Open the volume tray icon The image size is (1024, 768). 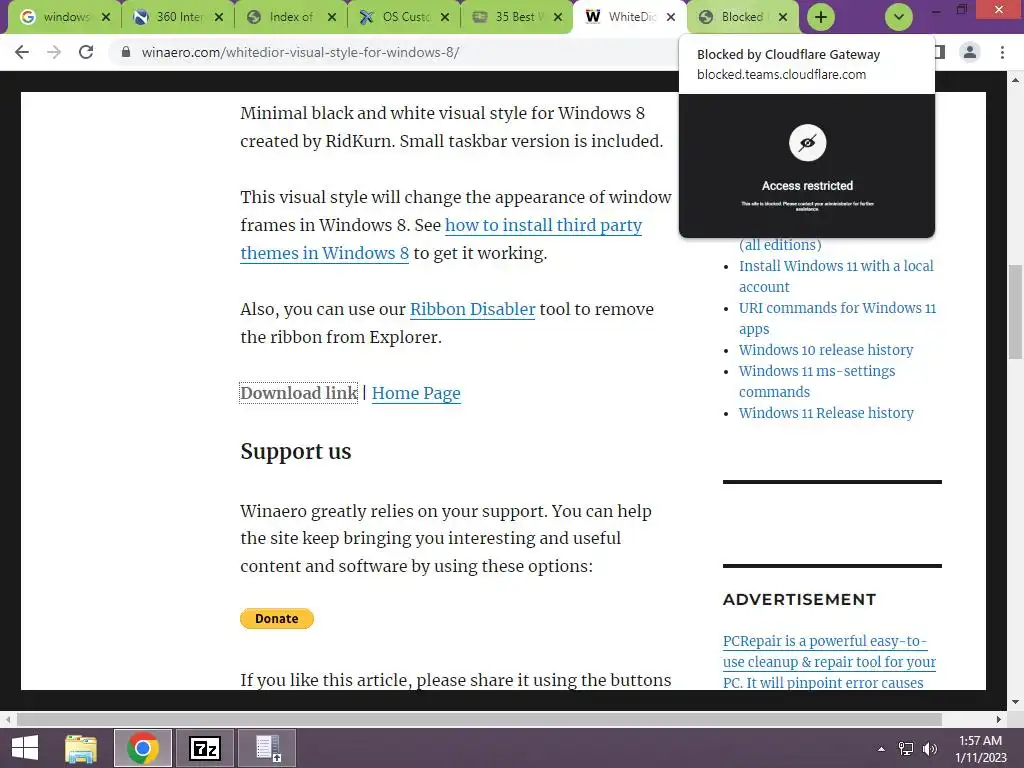point(930,749)
